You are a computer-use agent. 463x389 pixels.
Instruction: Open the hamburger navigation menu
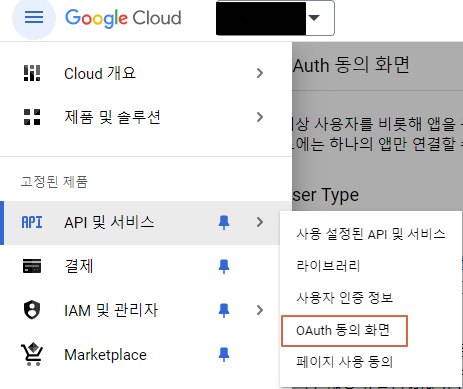(x=34, y=17)
